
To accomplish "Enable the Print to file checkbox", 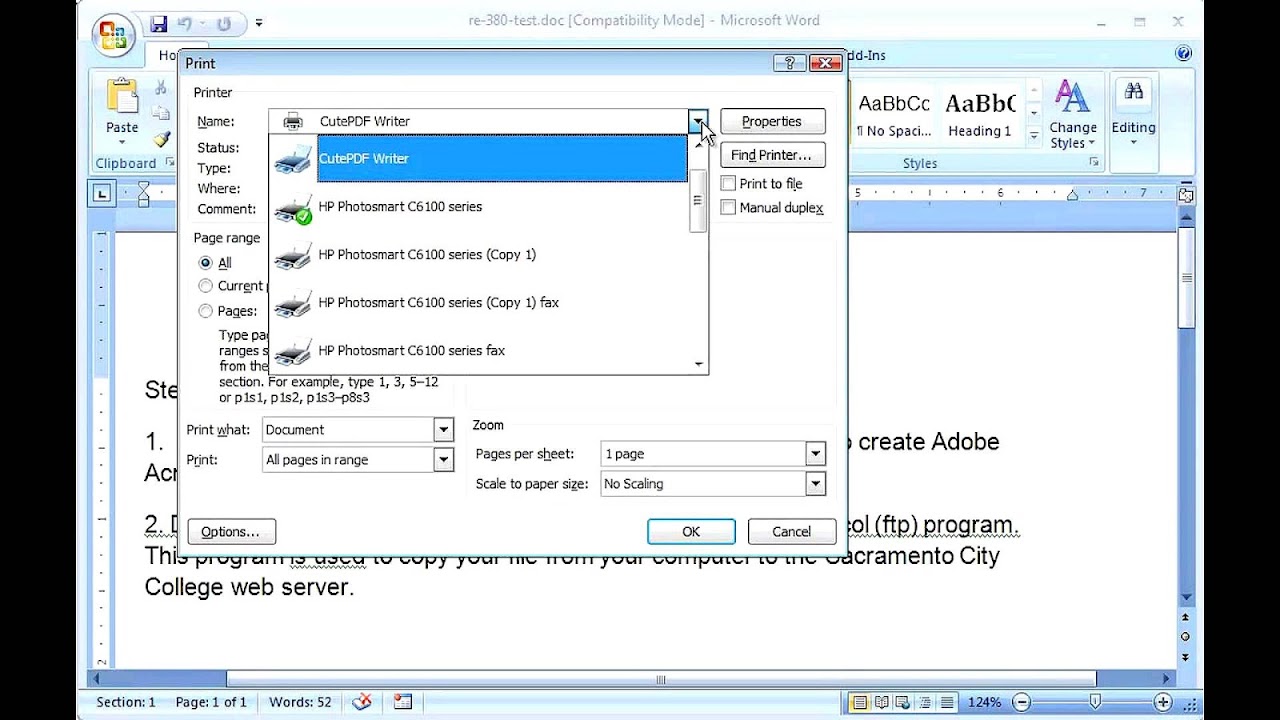I will (x=728, y=184).
